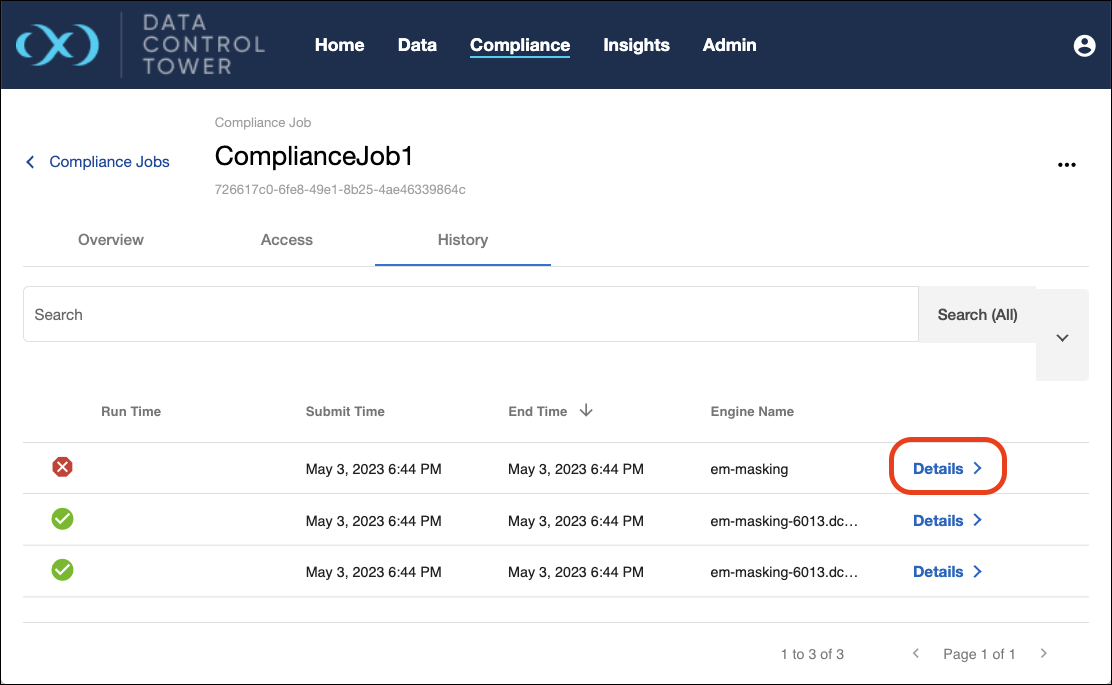Image resolution: width=1112 pixels, height=685 pixels.
Task: Open Details for the em-masking failed run
Action: 947,469
